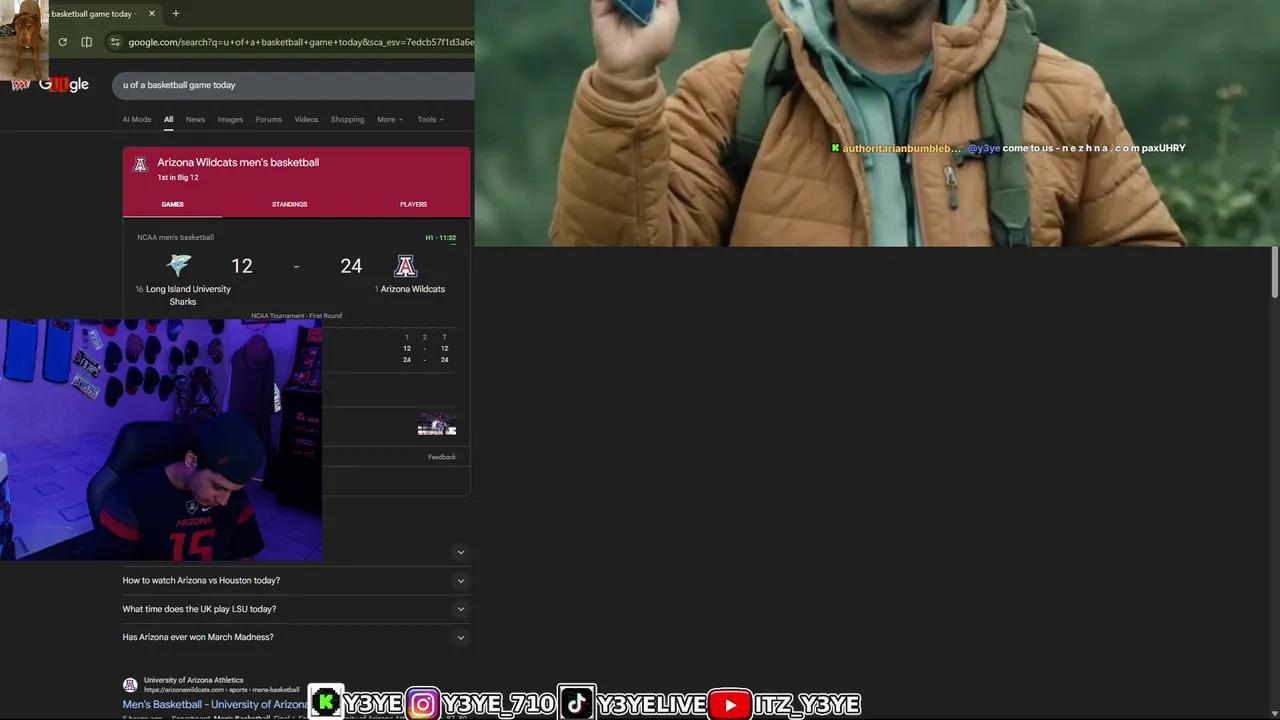Expand How to watch Arizona vs Houston question
Screen dimensions: 1280x720
pos(296,580)
